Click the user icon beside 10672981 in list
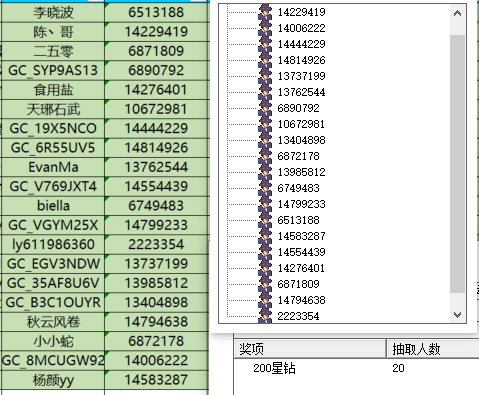This screenshot has height=395, width=479. (265, 124)
